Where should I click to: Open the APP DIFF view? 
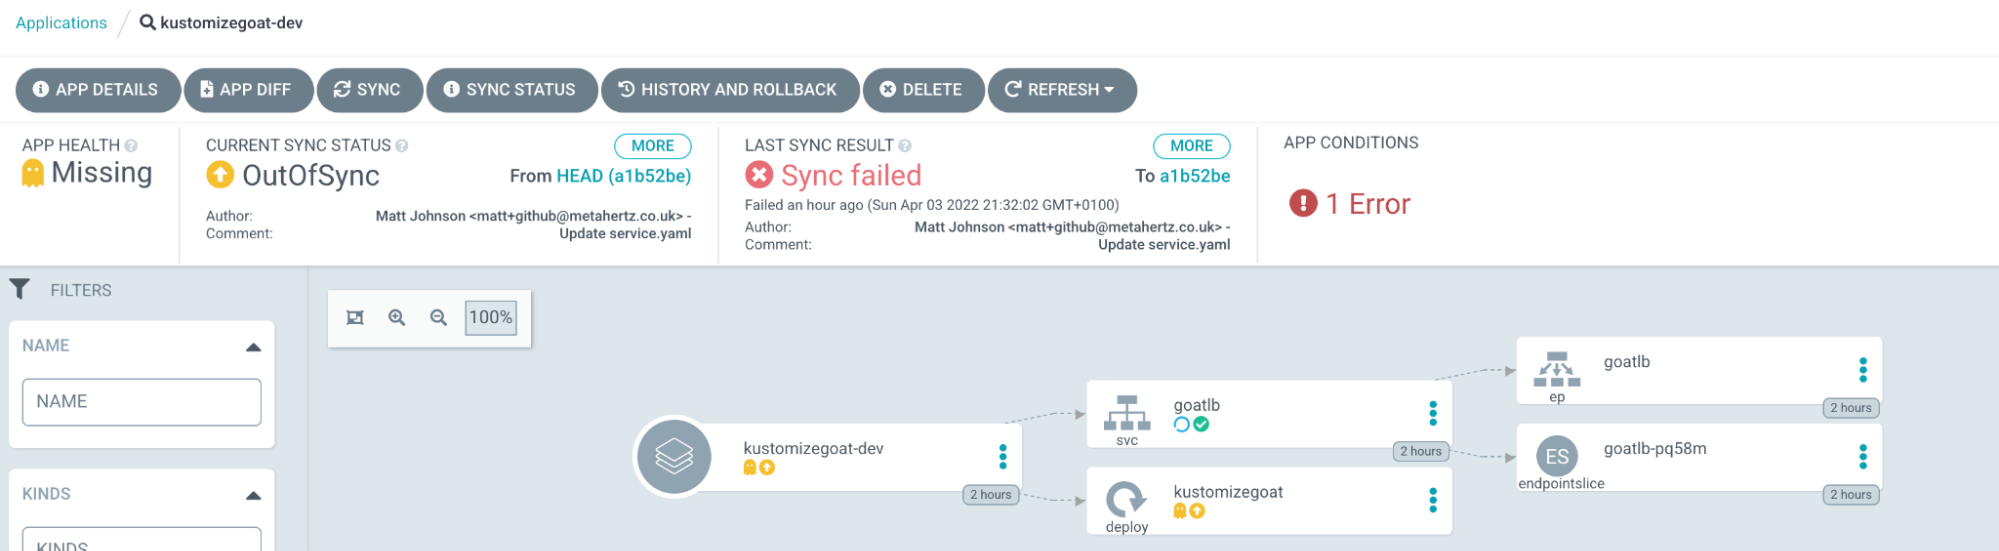[x=248, y=90]
